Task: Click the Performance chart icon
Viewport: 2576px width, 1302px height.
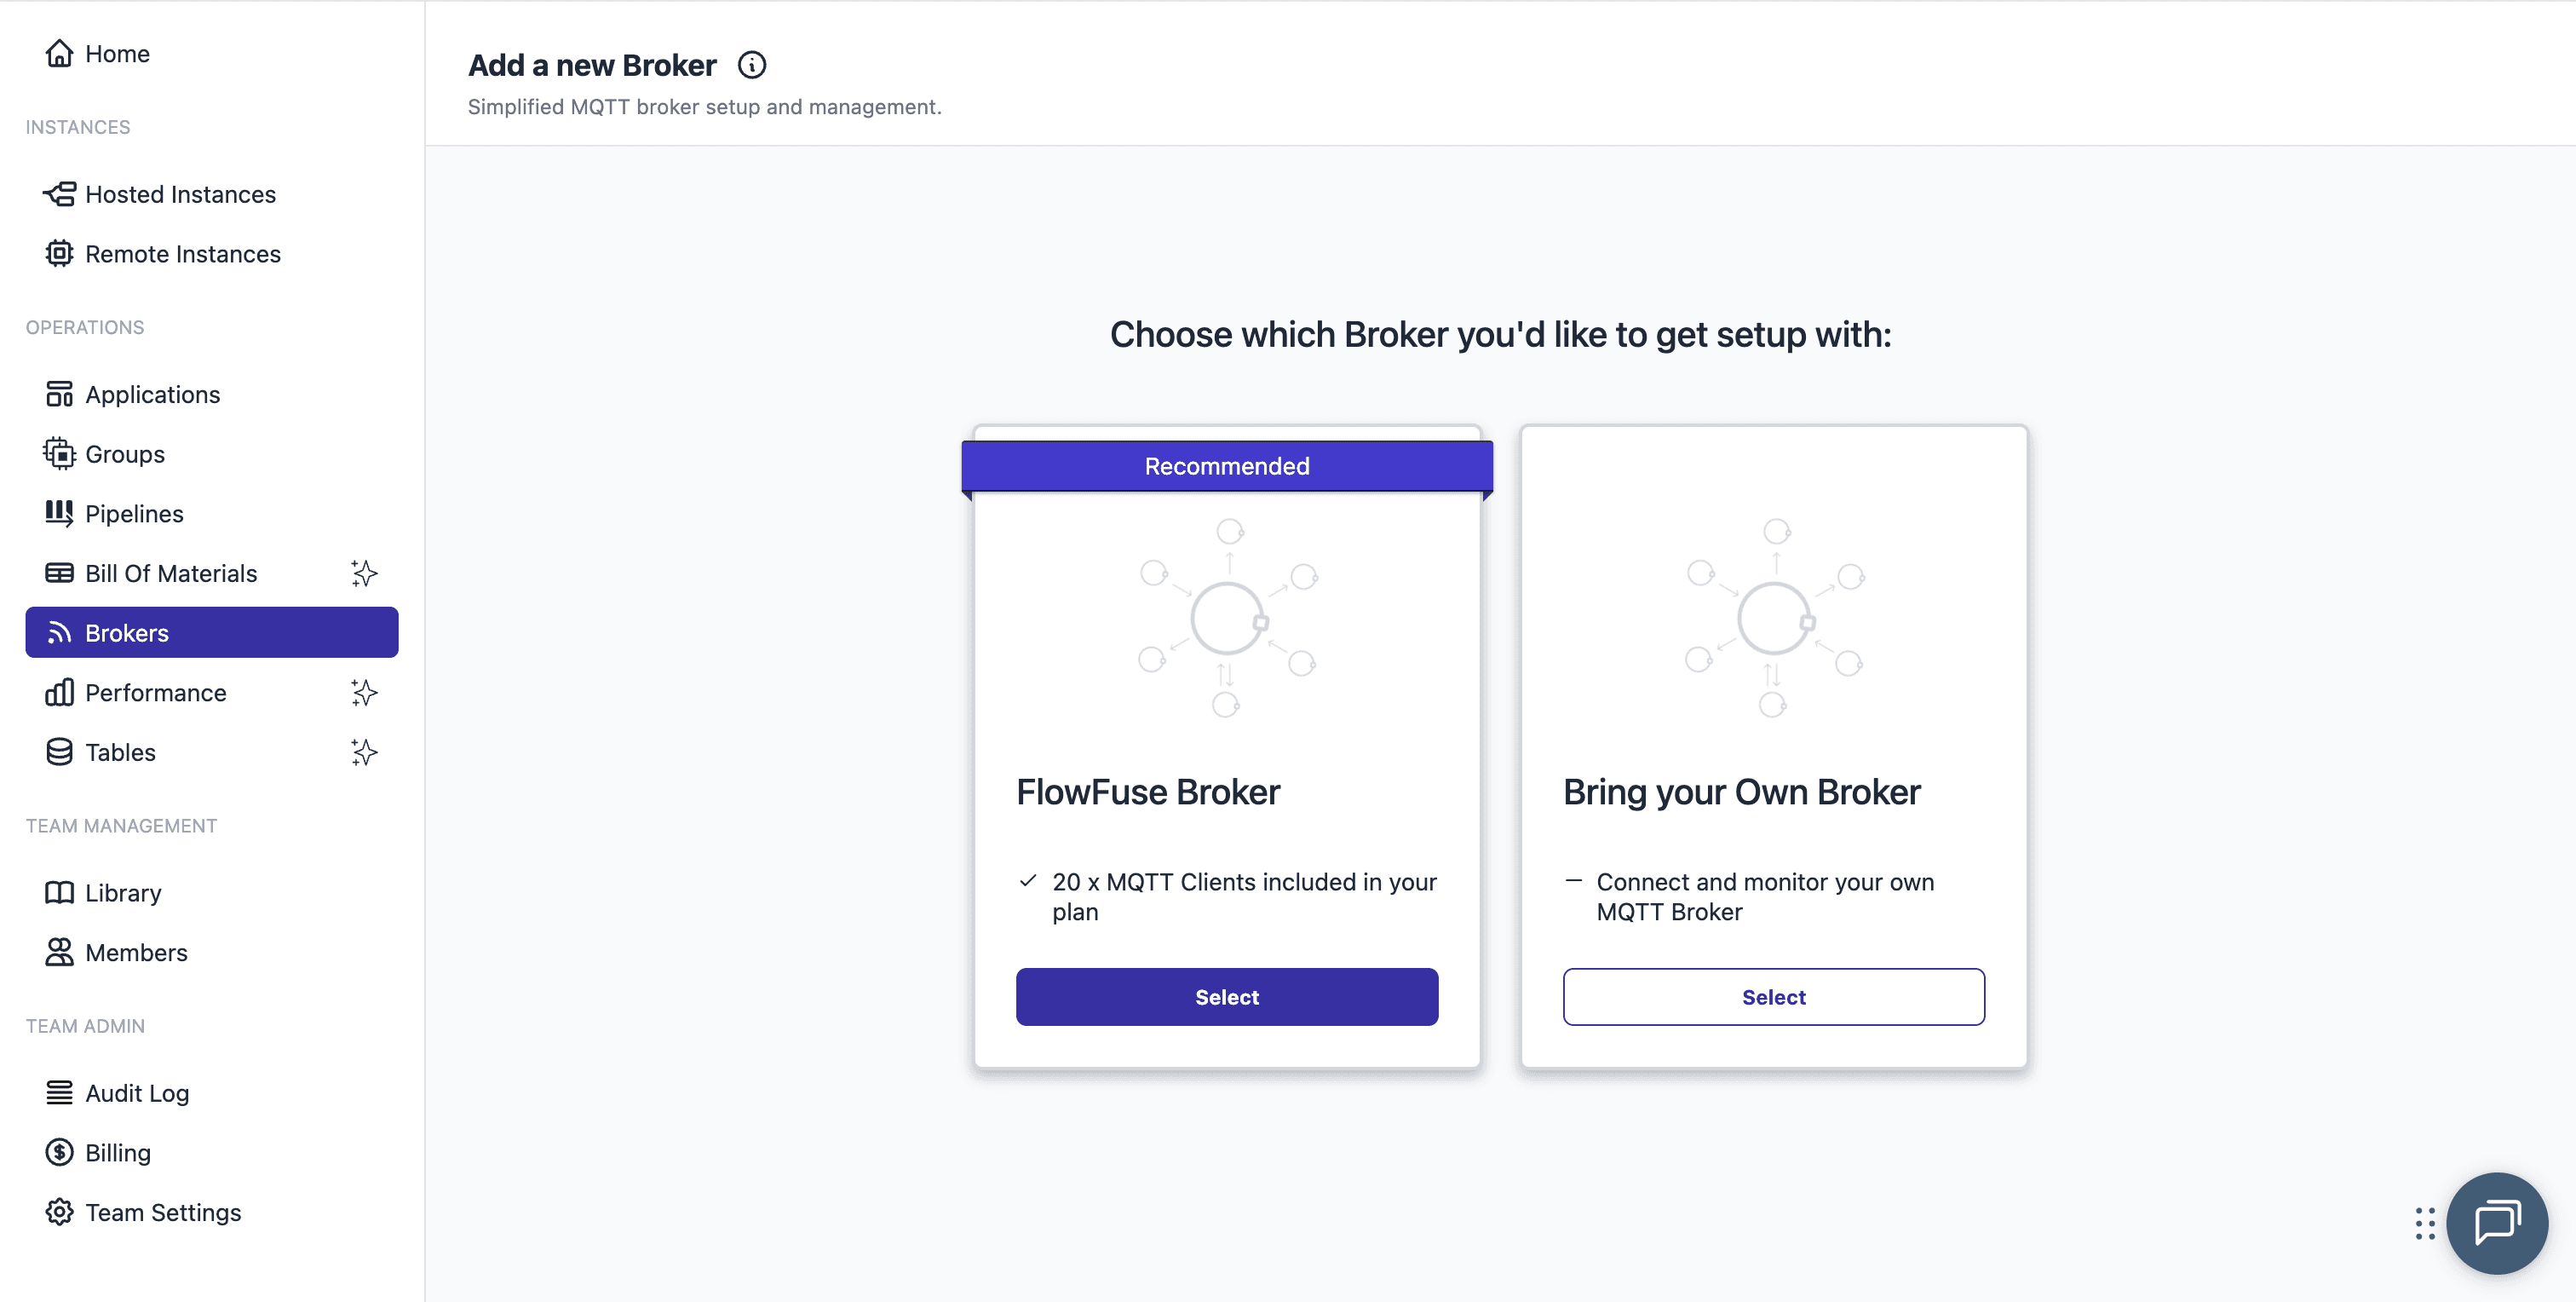Action: tap(59, 692)
